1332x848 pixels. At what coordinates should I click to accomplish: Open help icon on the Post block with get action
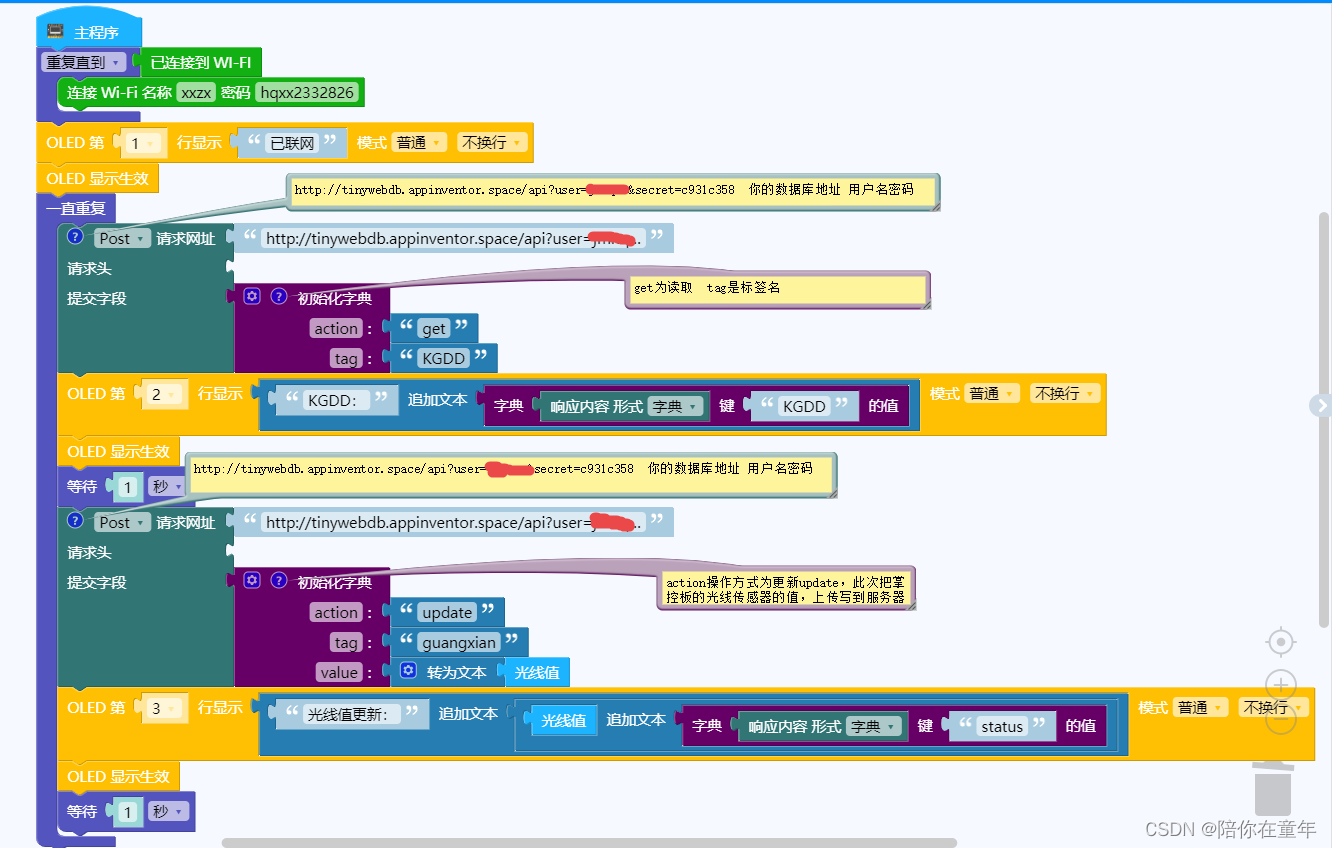[75, 237]
